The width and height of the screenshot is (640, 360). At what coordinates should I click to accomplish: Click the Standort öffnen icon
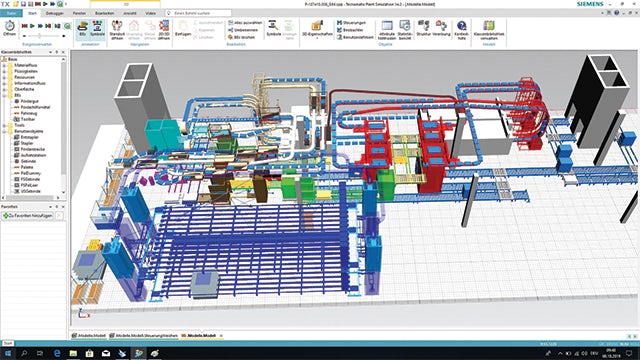pos(117,30)
